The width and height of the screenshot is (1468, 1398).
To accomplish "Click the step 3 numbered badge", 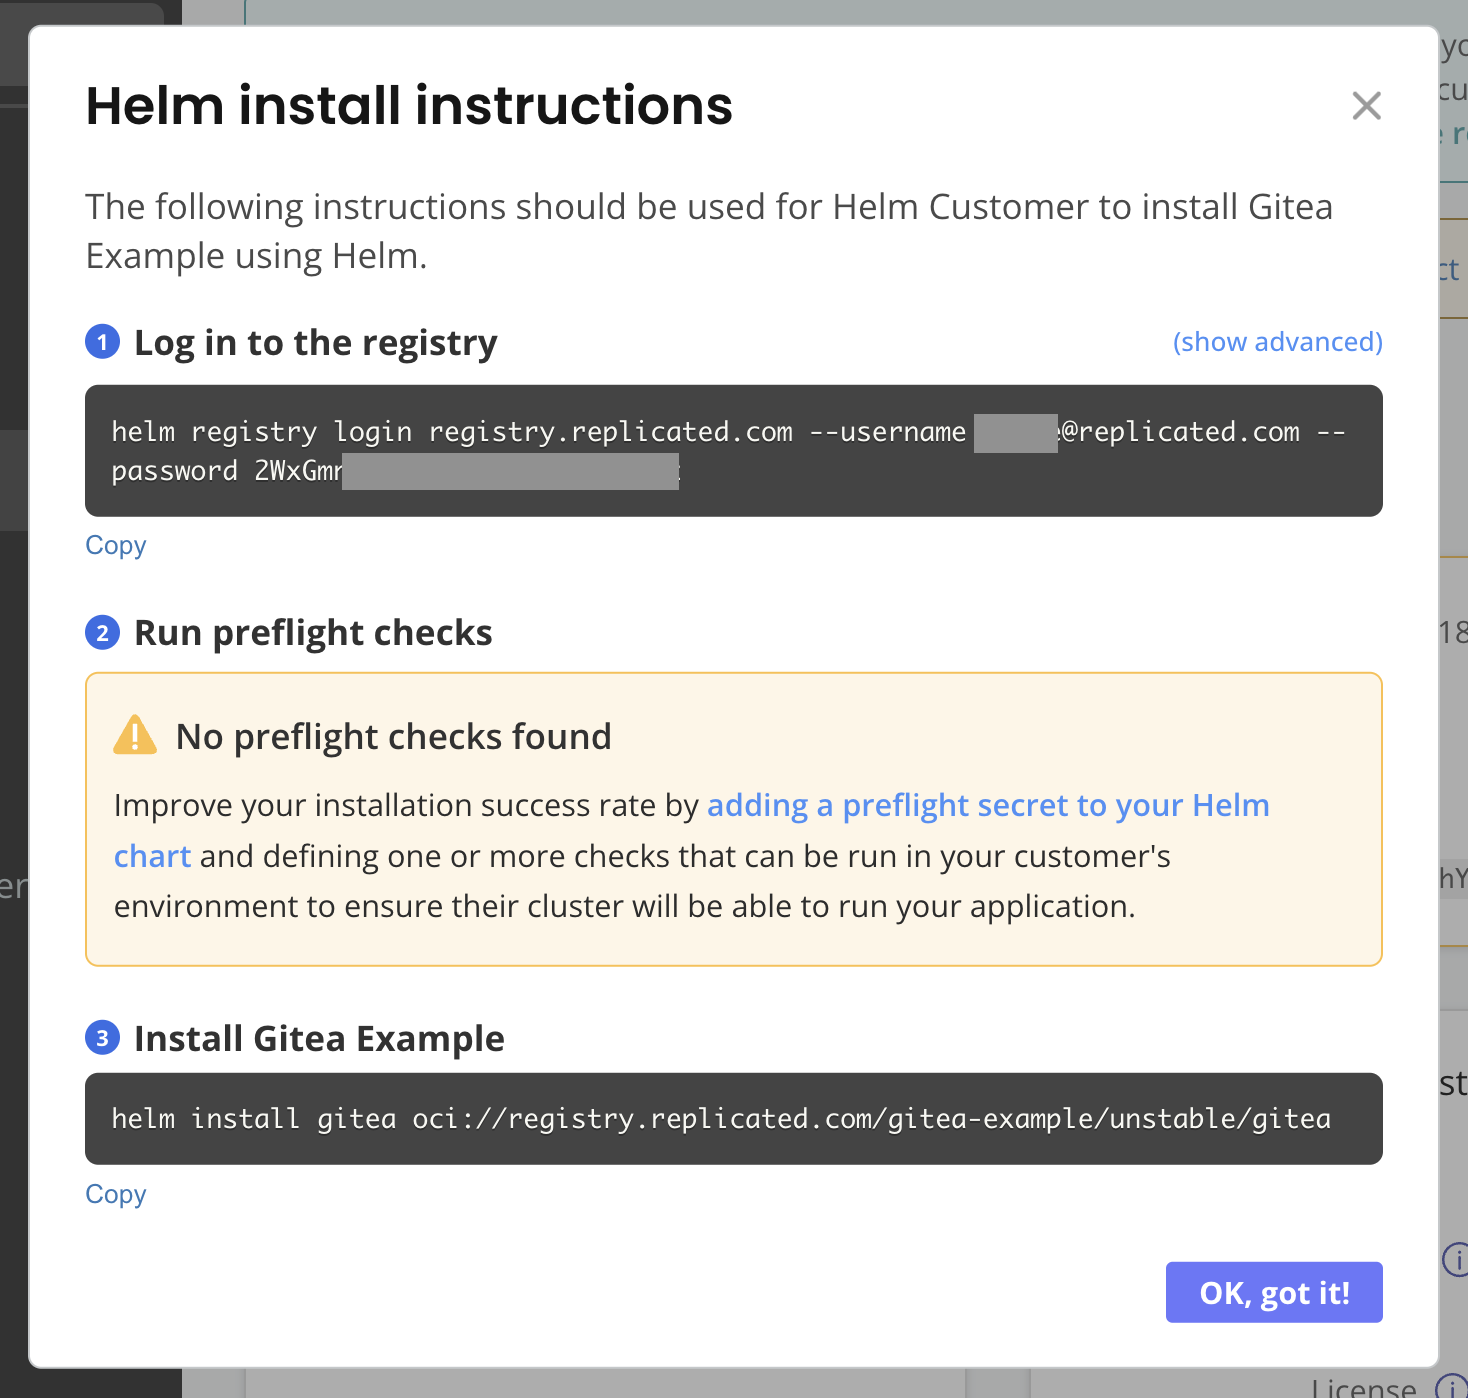I will [102, 1039].
